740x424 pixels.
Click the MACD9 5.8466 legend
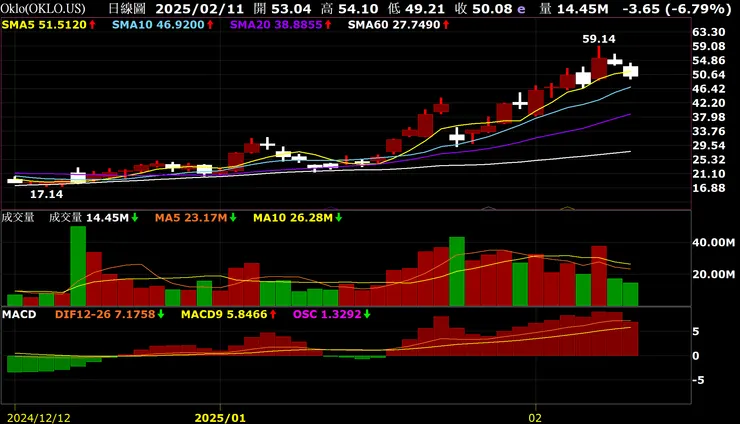(224, 314)
